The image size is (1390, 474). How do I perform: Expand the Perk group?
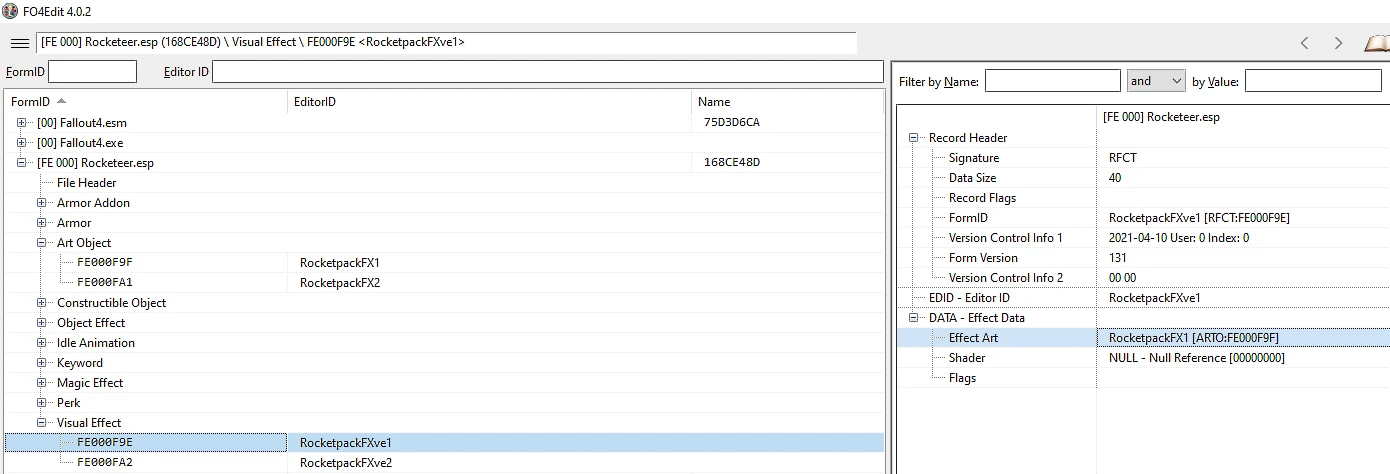click(42, 403)
